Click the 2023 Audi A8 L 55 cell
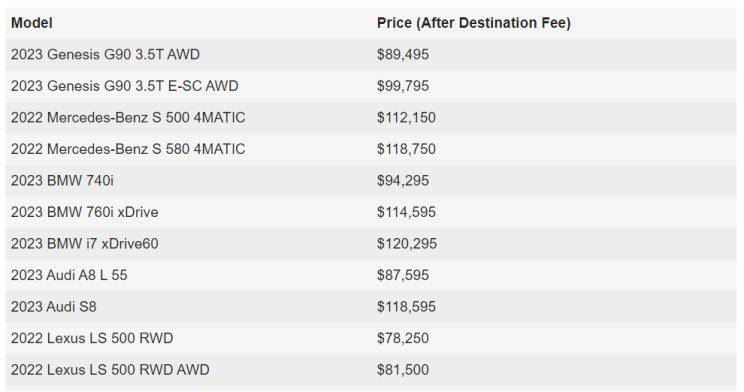This screenshot has width=744, height=392. [x=69, y=275]
